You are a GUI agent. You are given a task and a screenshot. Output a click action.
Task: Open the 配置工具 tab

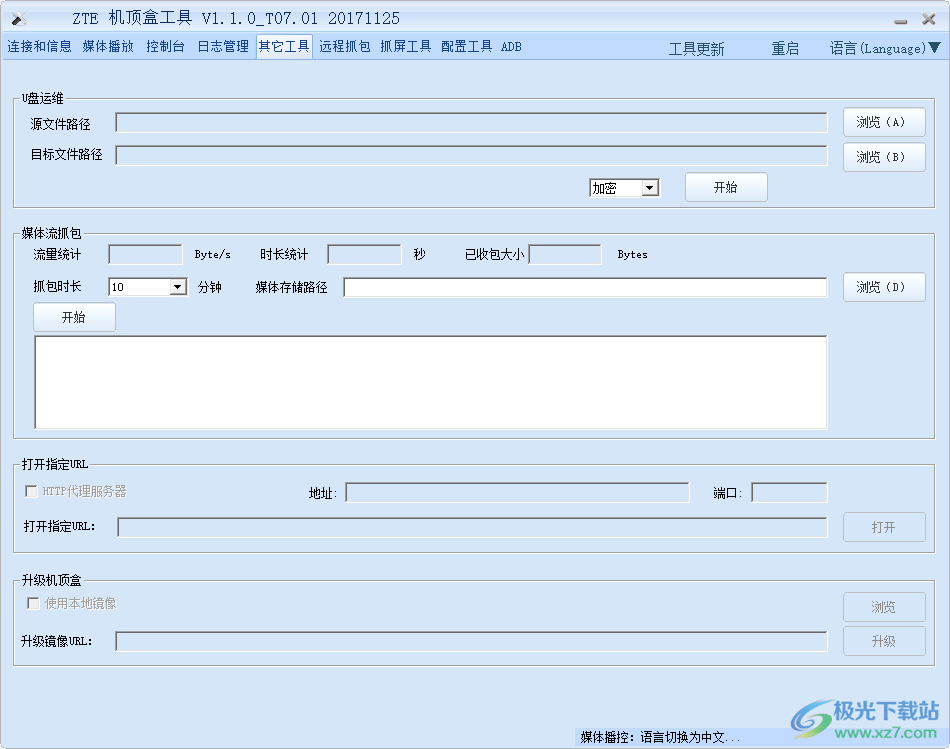(467, 47)
